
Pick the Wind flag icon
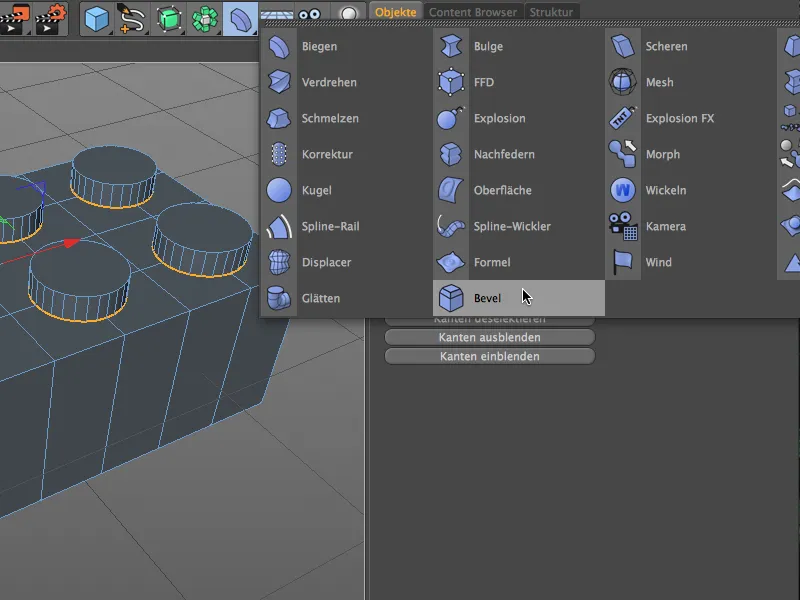point(623,262)
